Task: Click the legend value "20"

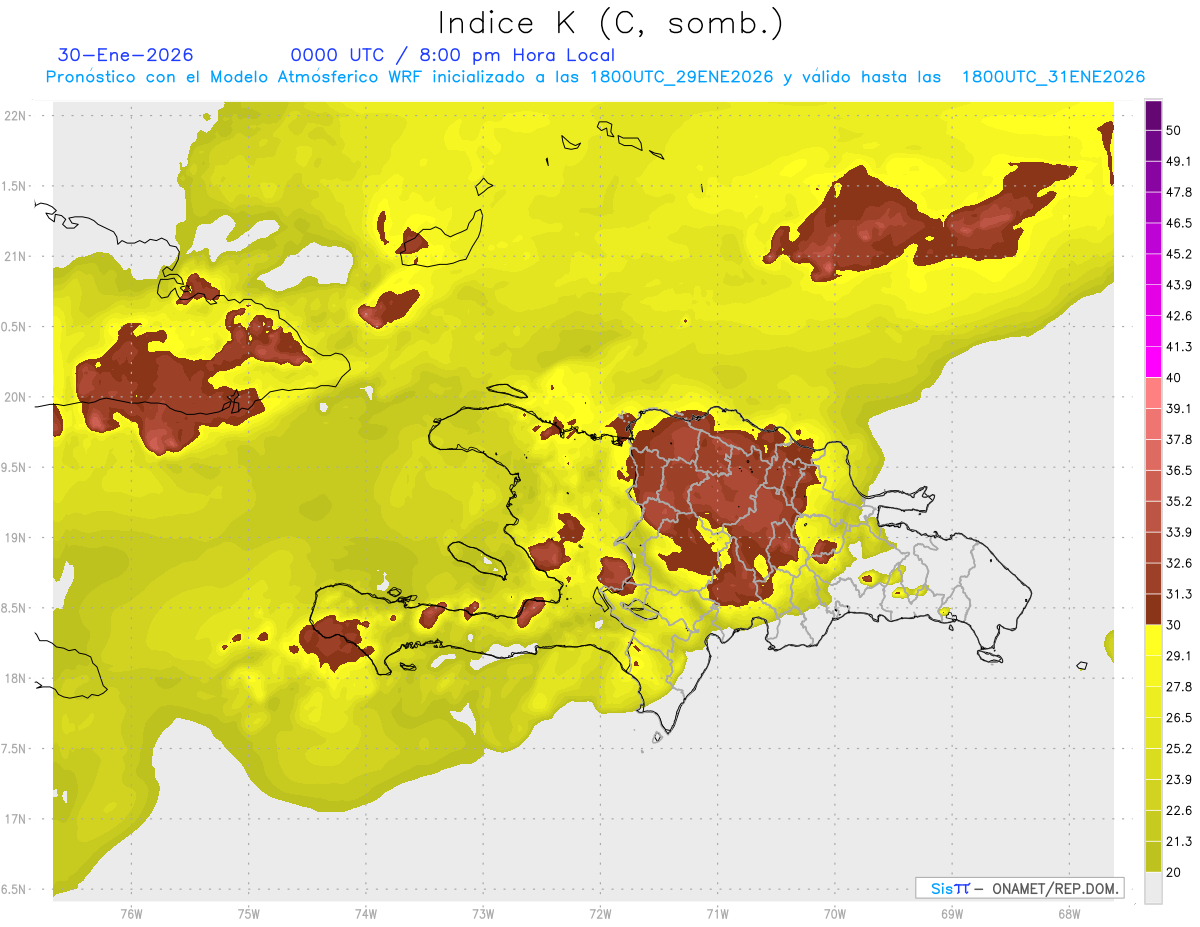Action: (1175, 872)
